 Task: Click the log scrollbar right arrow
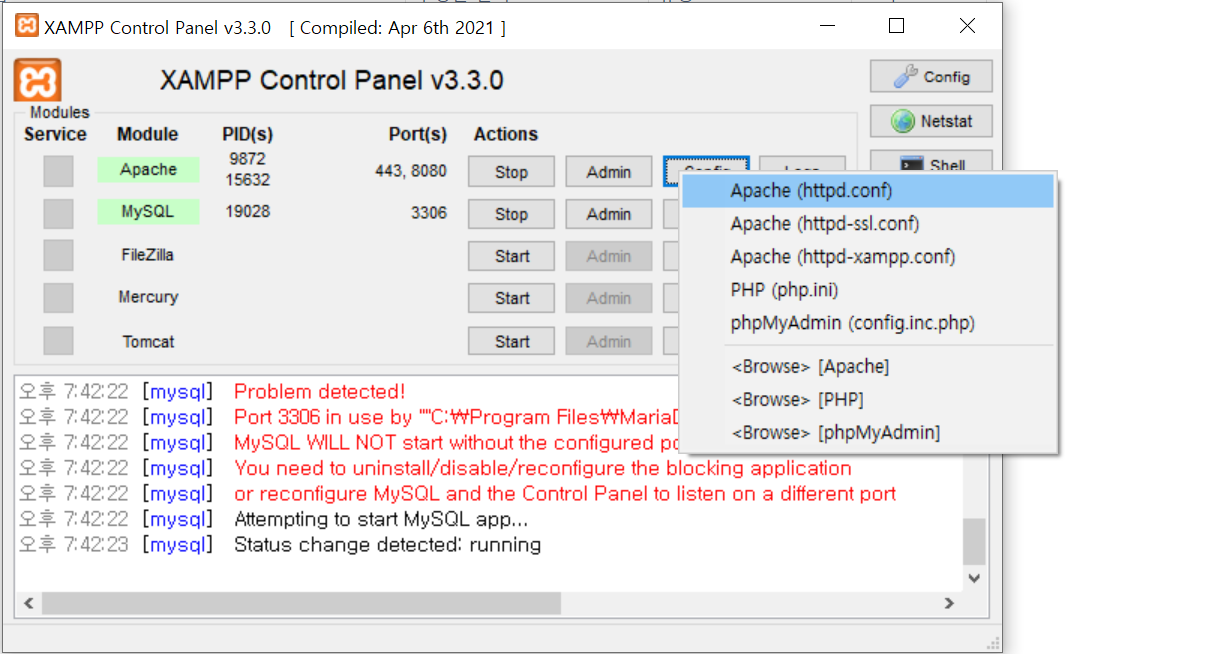point(950,603)
